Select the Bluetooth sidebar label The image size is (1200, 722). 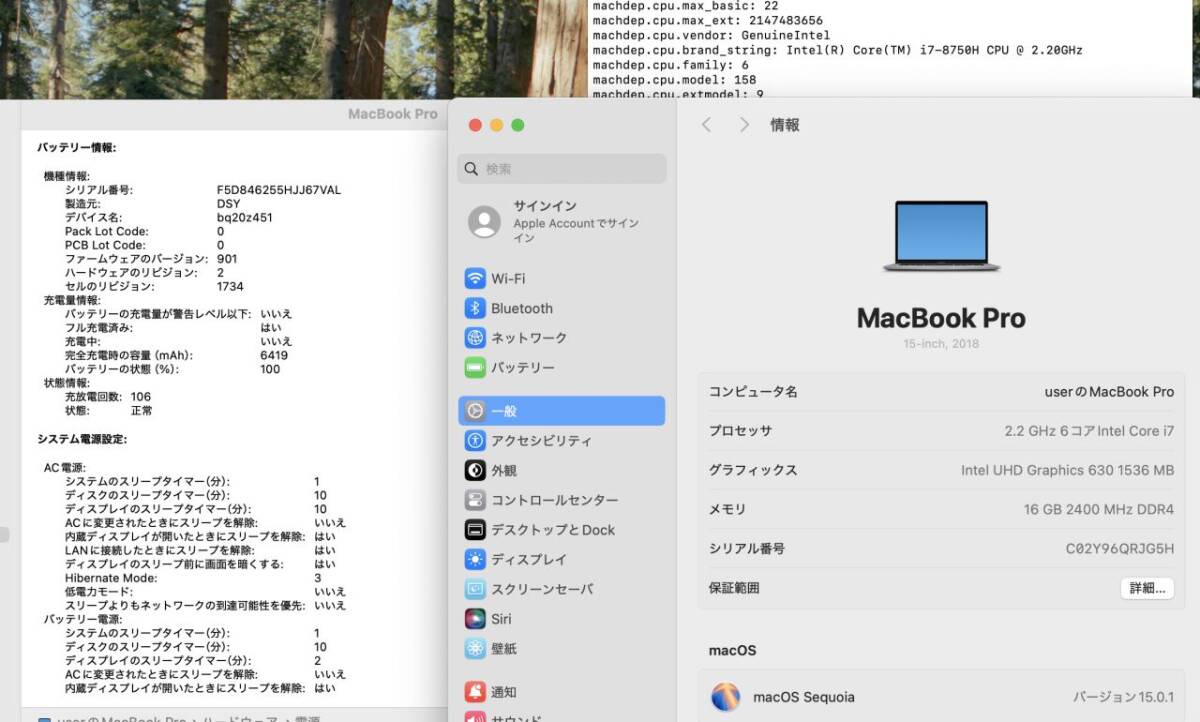[522, 308]
